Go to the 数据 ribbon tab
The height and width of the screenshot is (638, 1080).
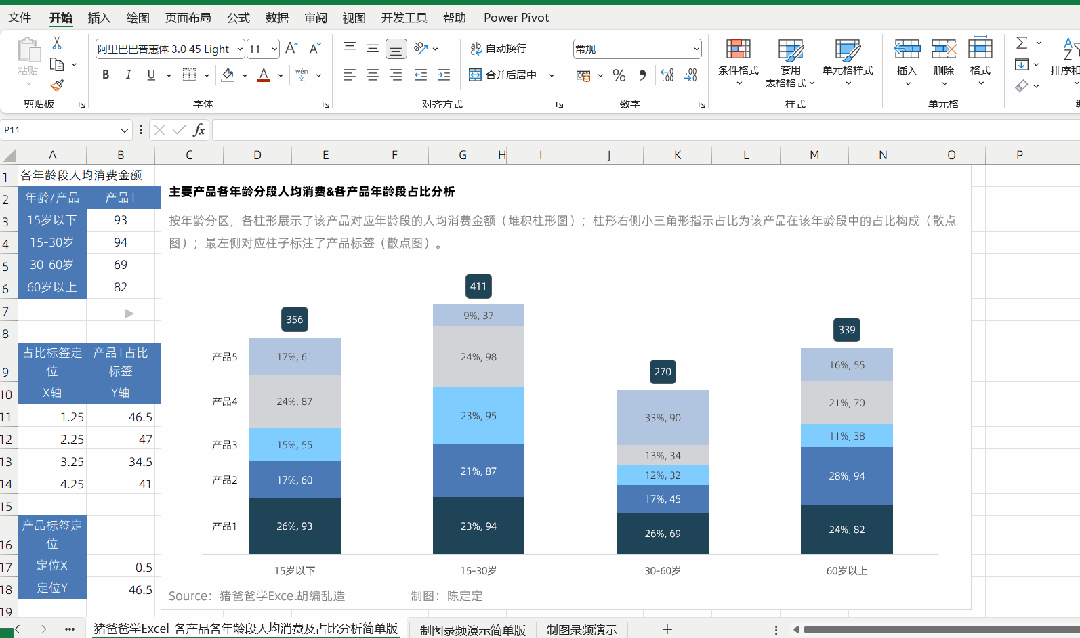277,18
